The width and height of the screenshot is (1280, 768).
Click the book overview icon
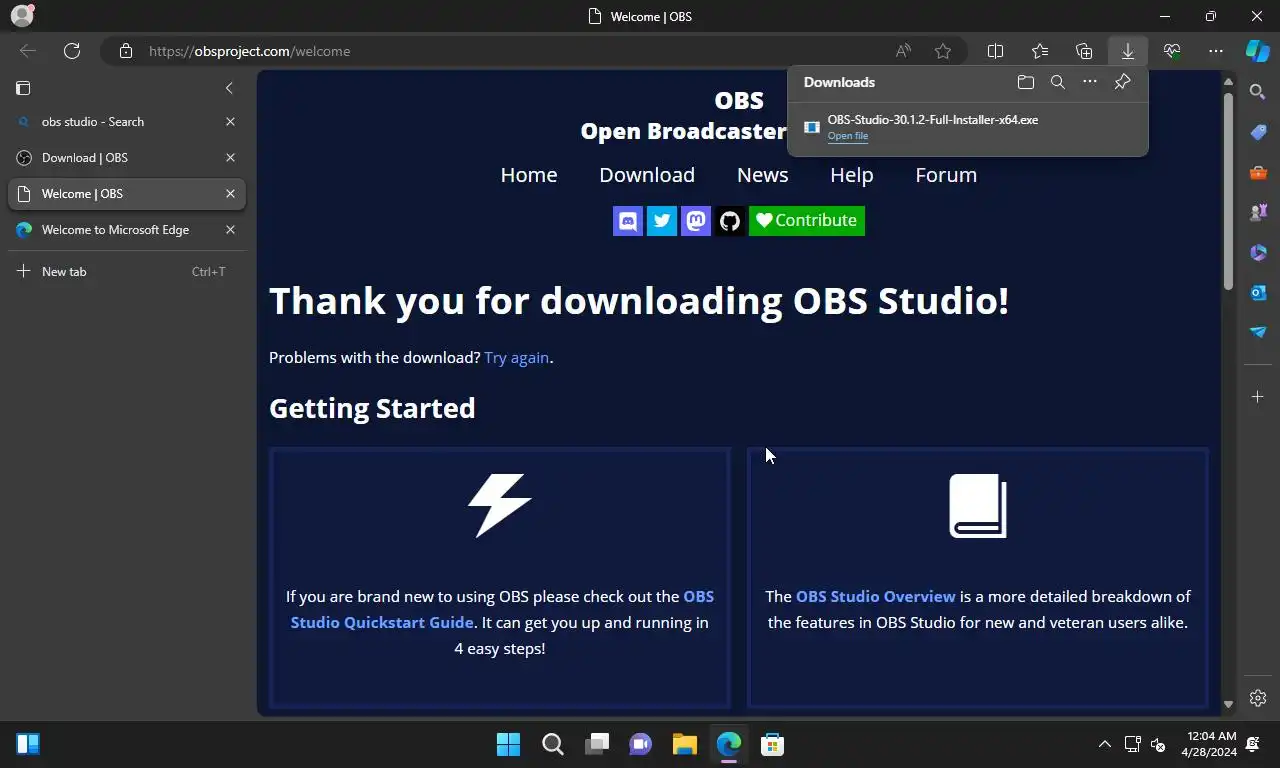point(978,506)
